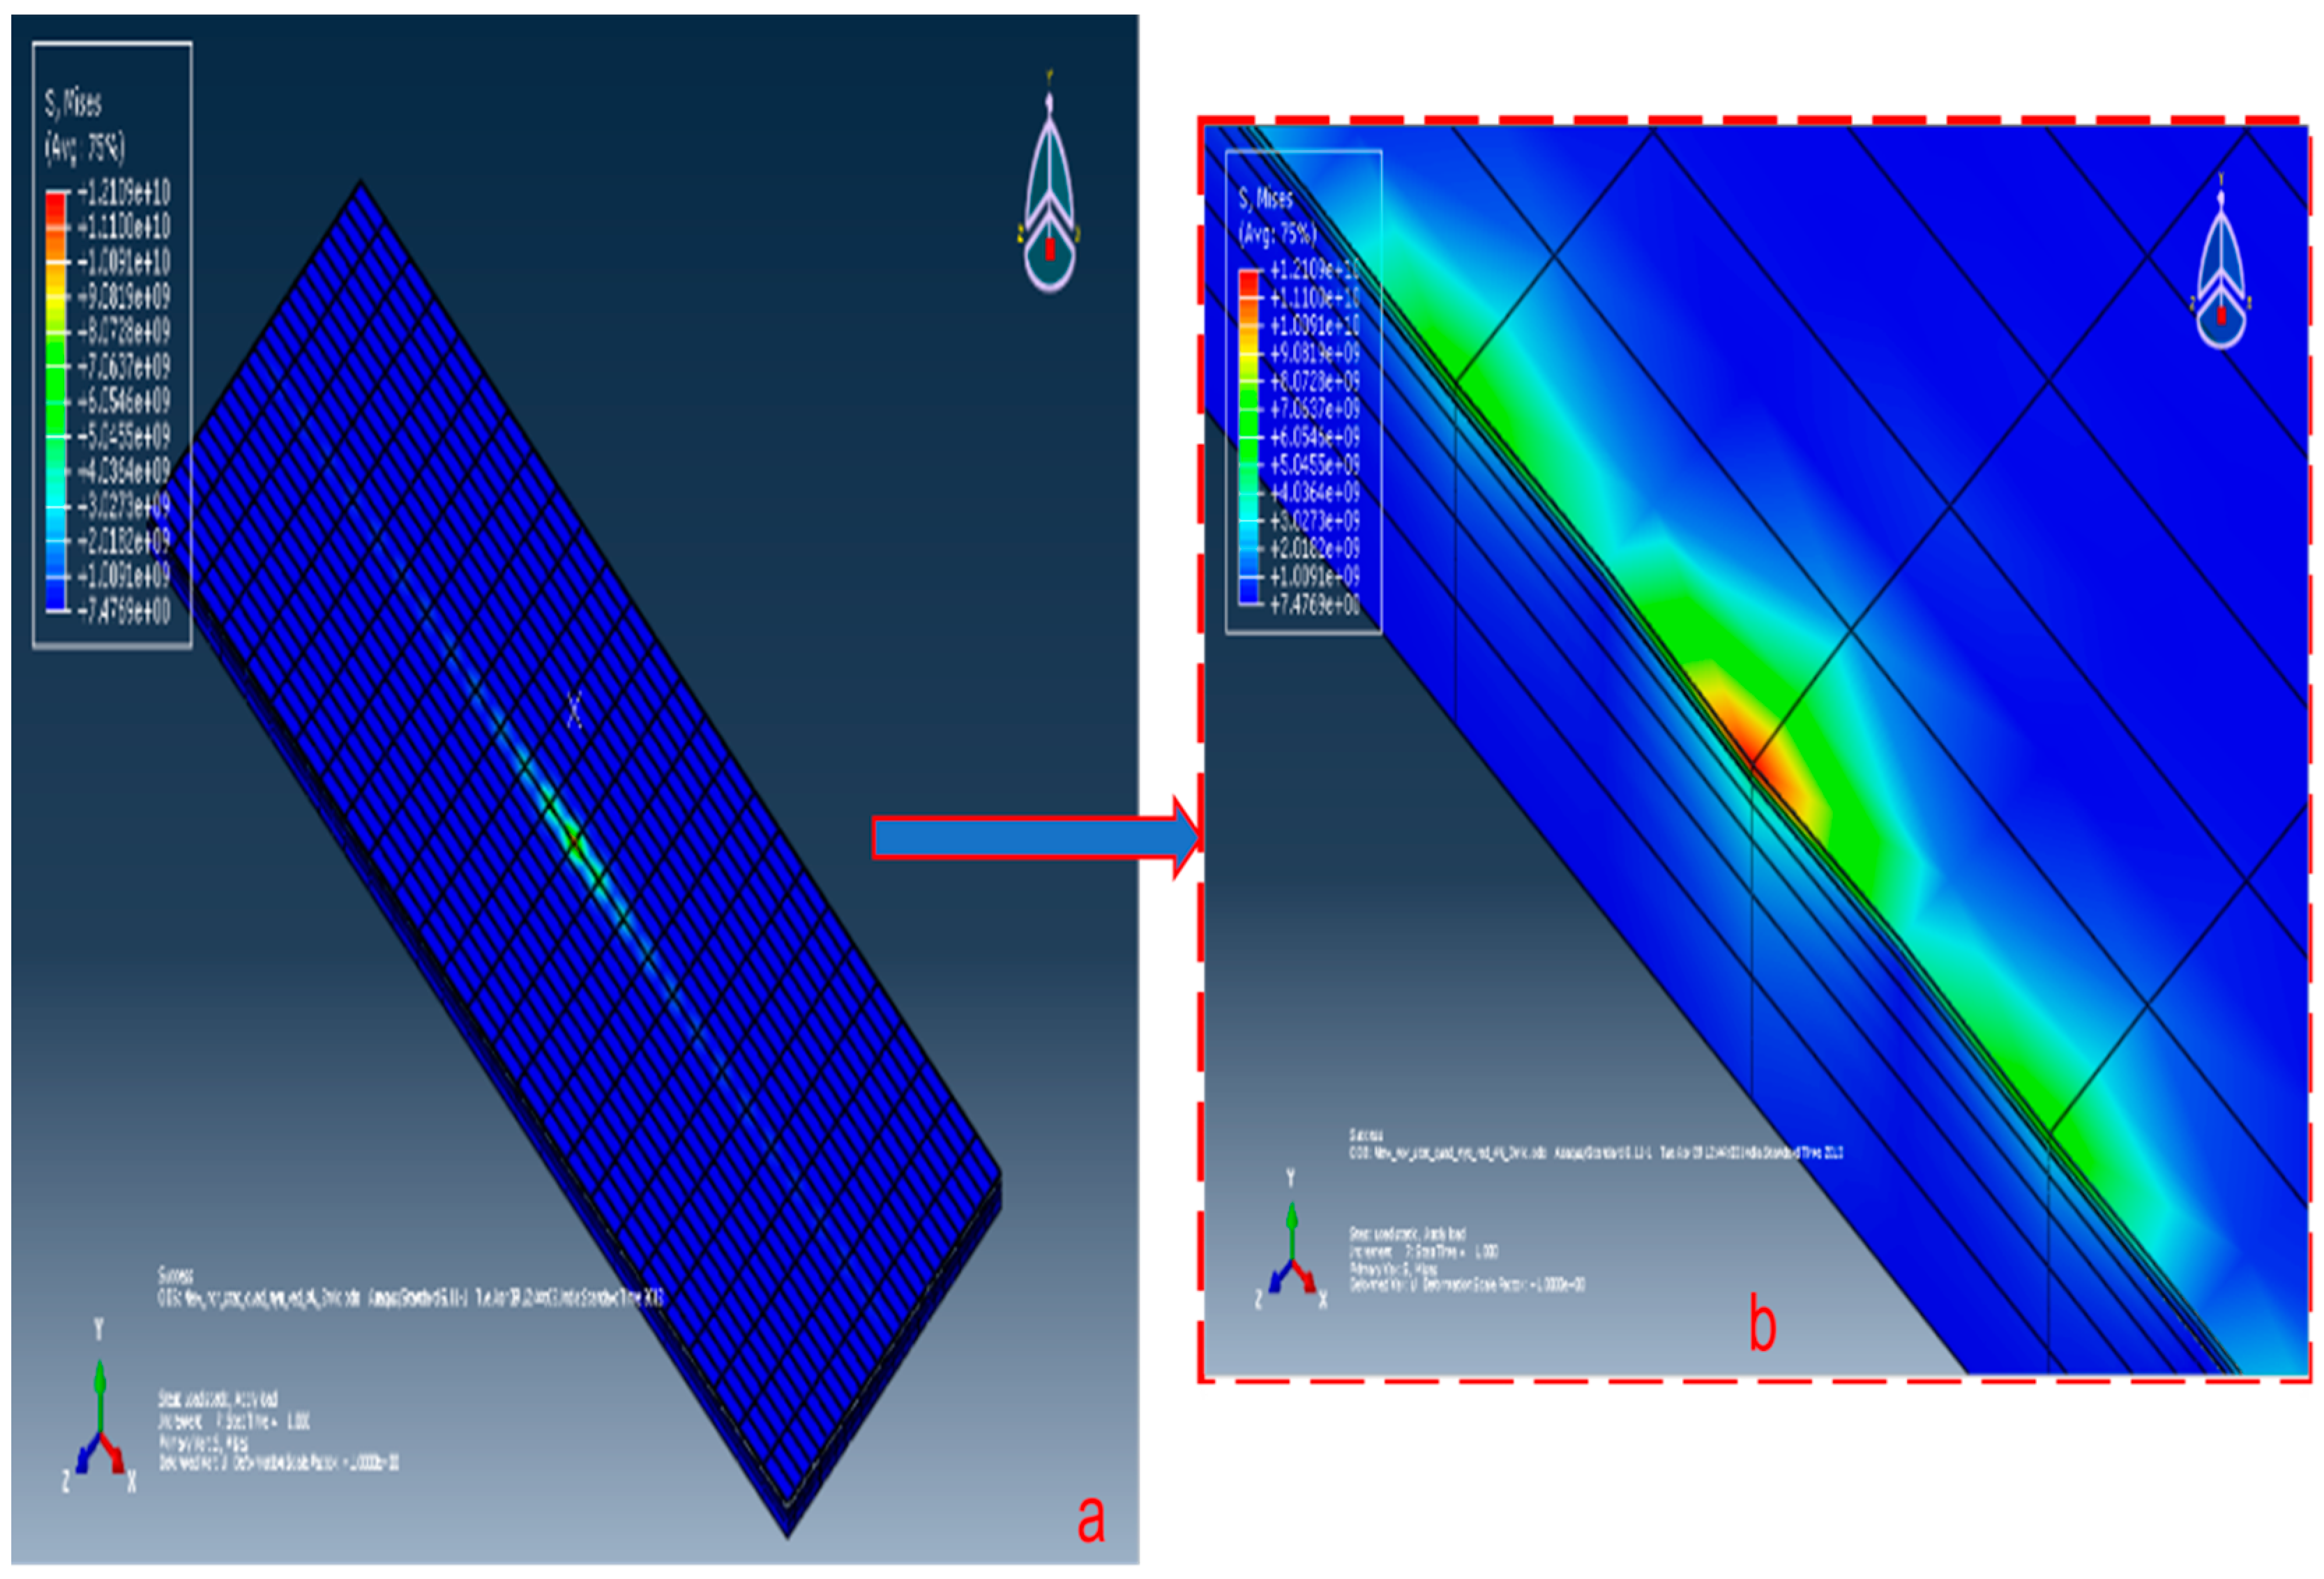Viewport: 2324px width, 1579px height.
Task: Click the +5.0455e+09 value in the right legend
Action: [1314, 465]
